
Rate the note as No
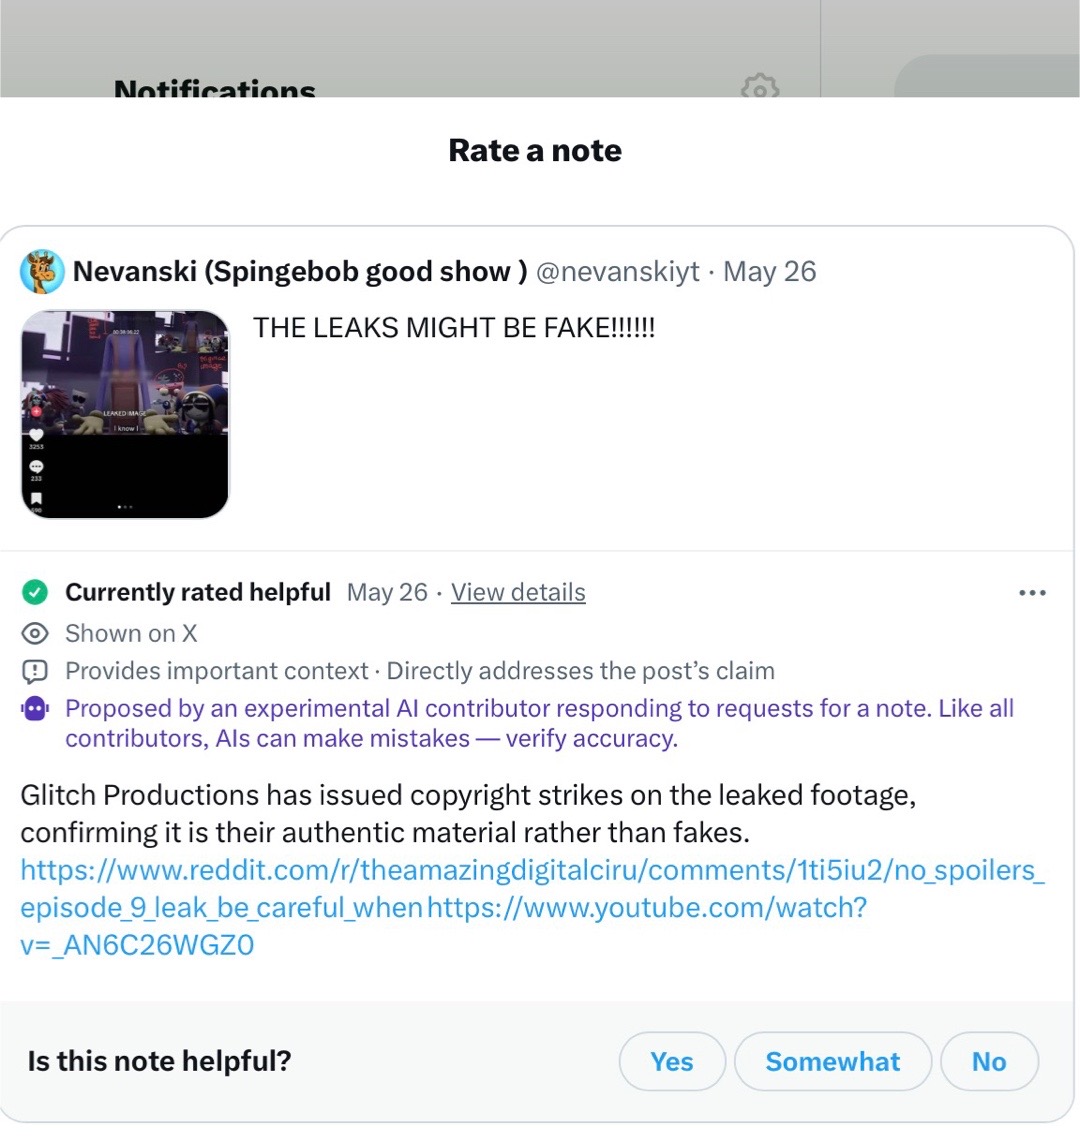(989, 1061)
